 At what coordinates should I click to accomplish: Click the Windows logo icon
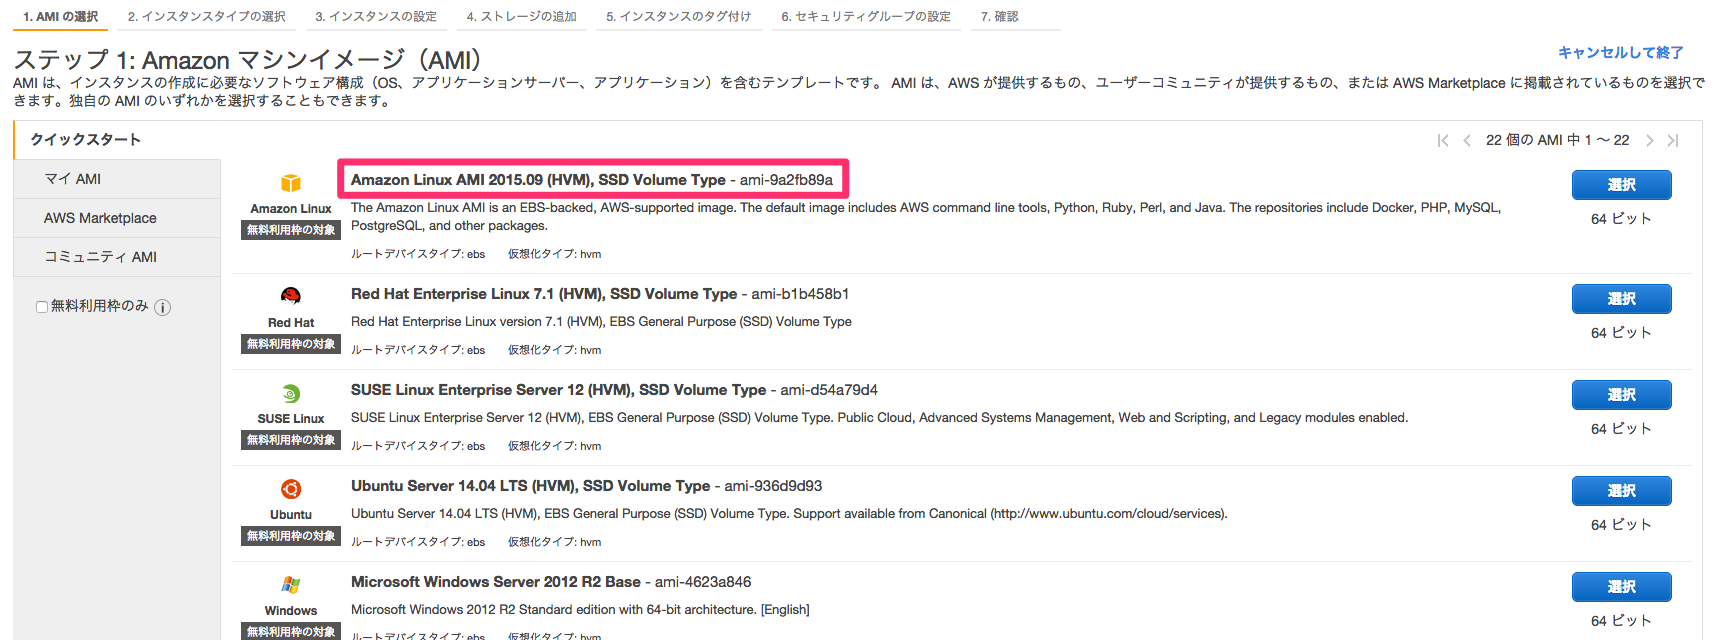[291, 585]
